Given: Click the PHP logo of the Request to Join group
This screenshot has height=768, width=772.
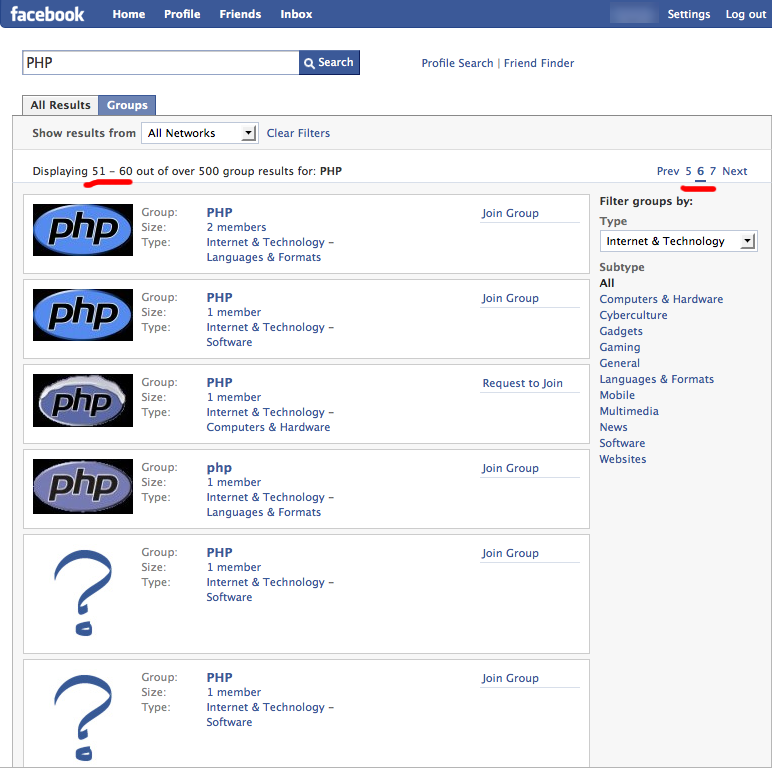Looking at the screenshot, I should tap(83, 400).
